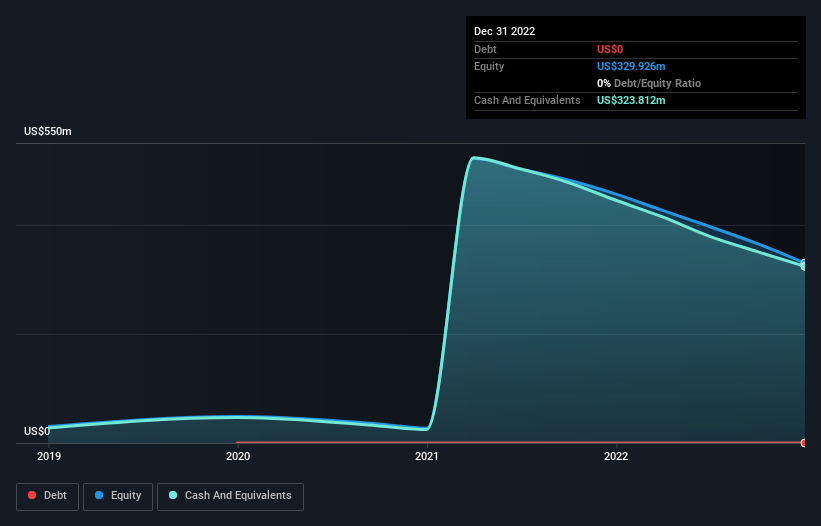Click the 0% Debt/Equity Ratio text
The height and width of the screenshot is (526, 821).
click(649, 83)
